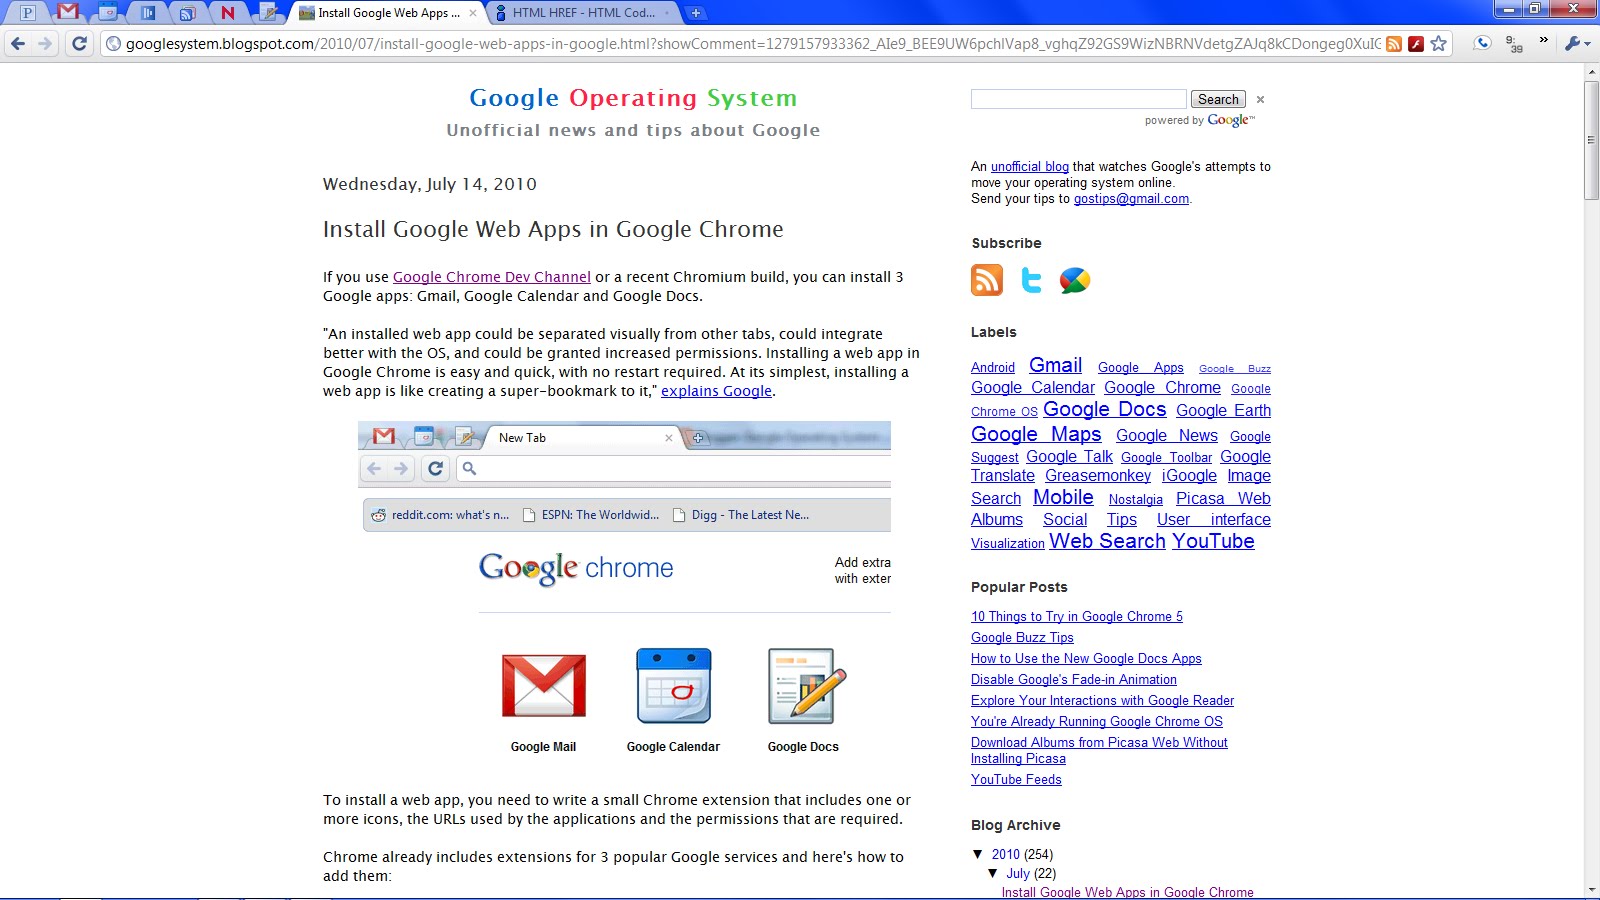Open the YouTube Feeds post
Image resolution: width=1600 pixels, height=900 pixels.
[x=1016, y=780]
